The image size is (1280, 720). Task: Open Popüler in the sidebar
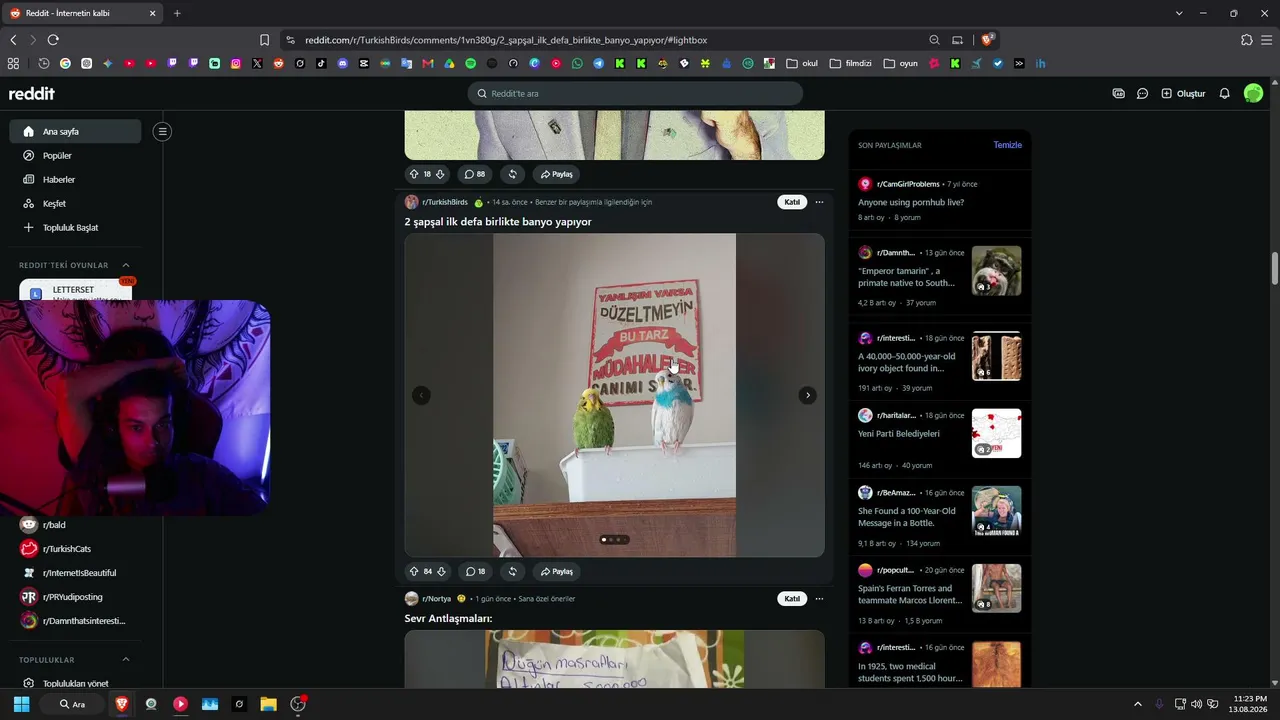click(75, 155)
